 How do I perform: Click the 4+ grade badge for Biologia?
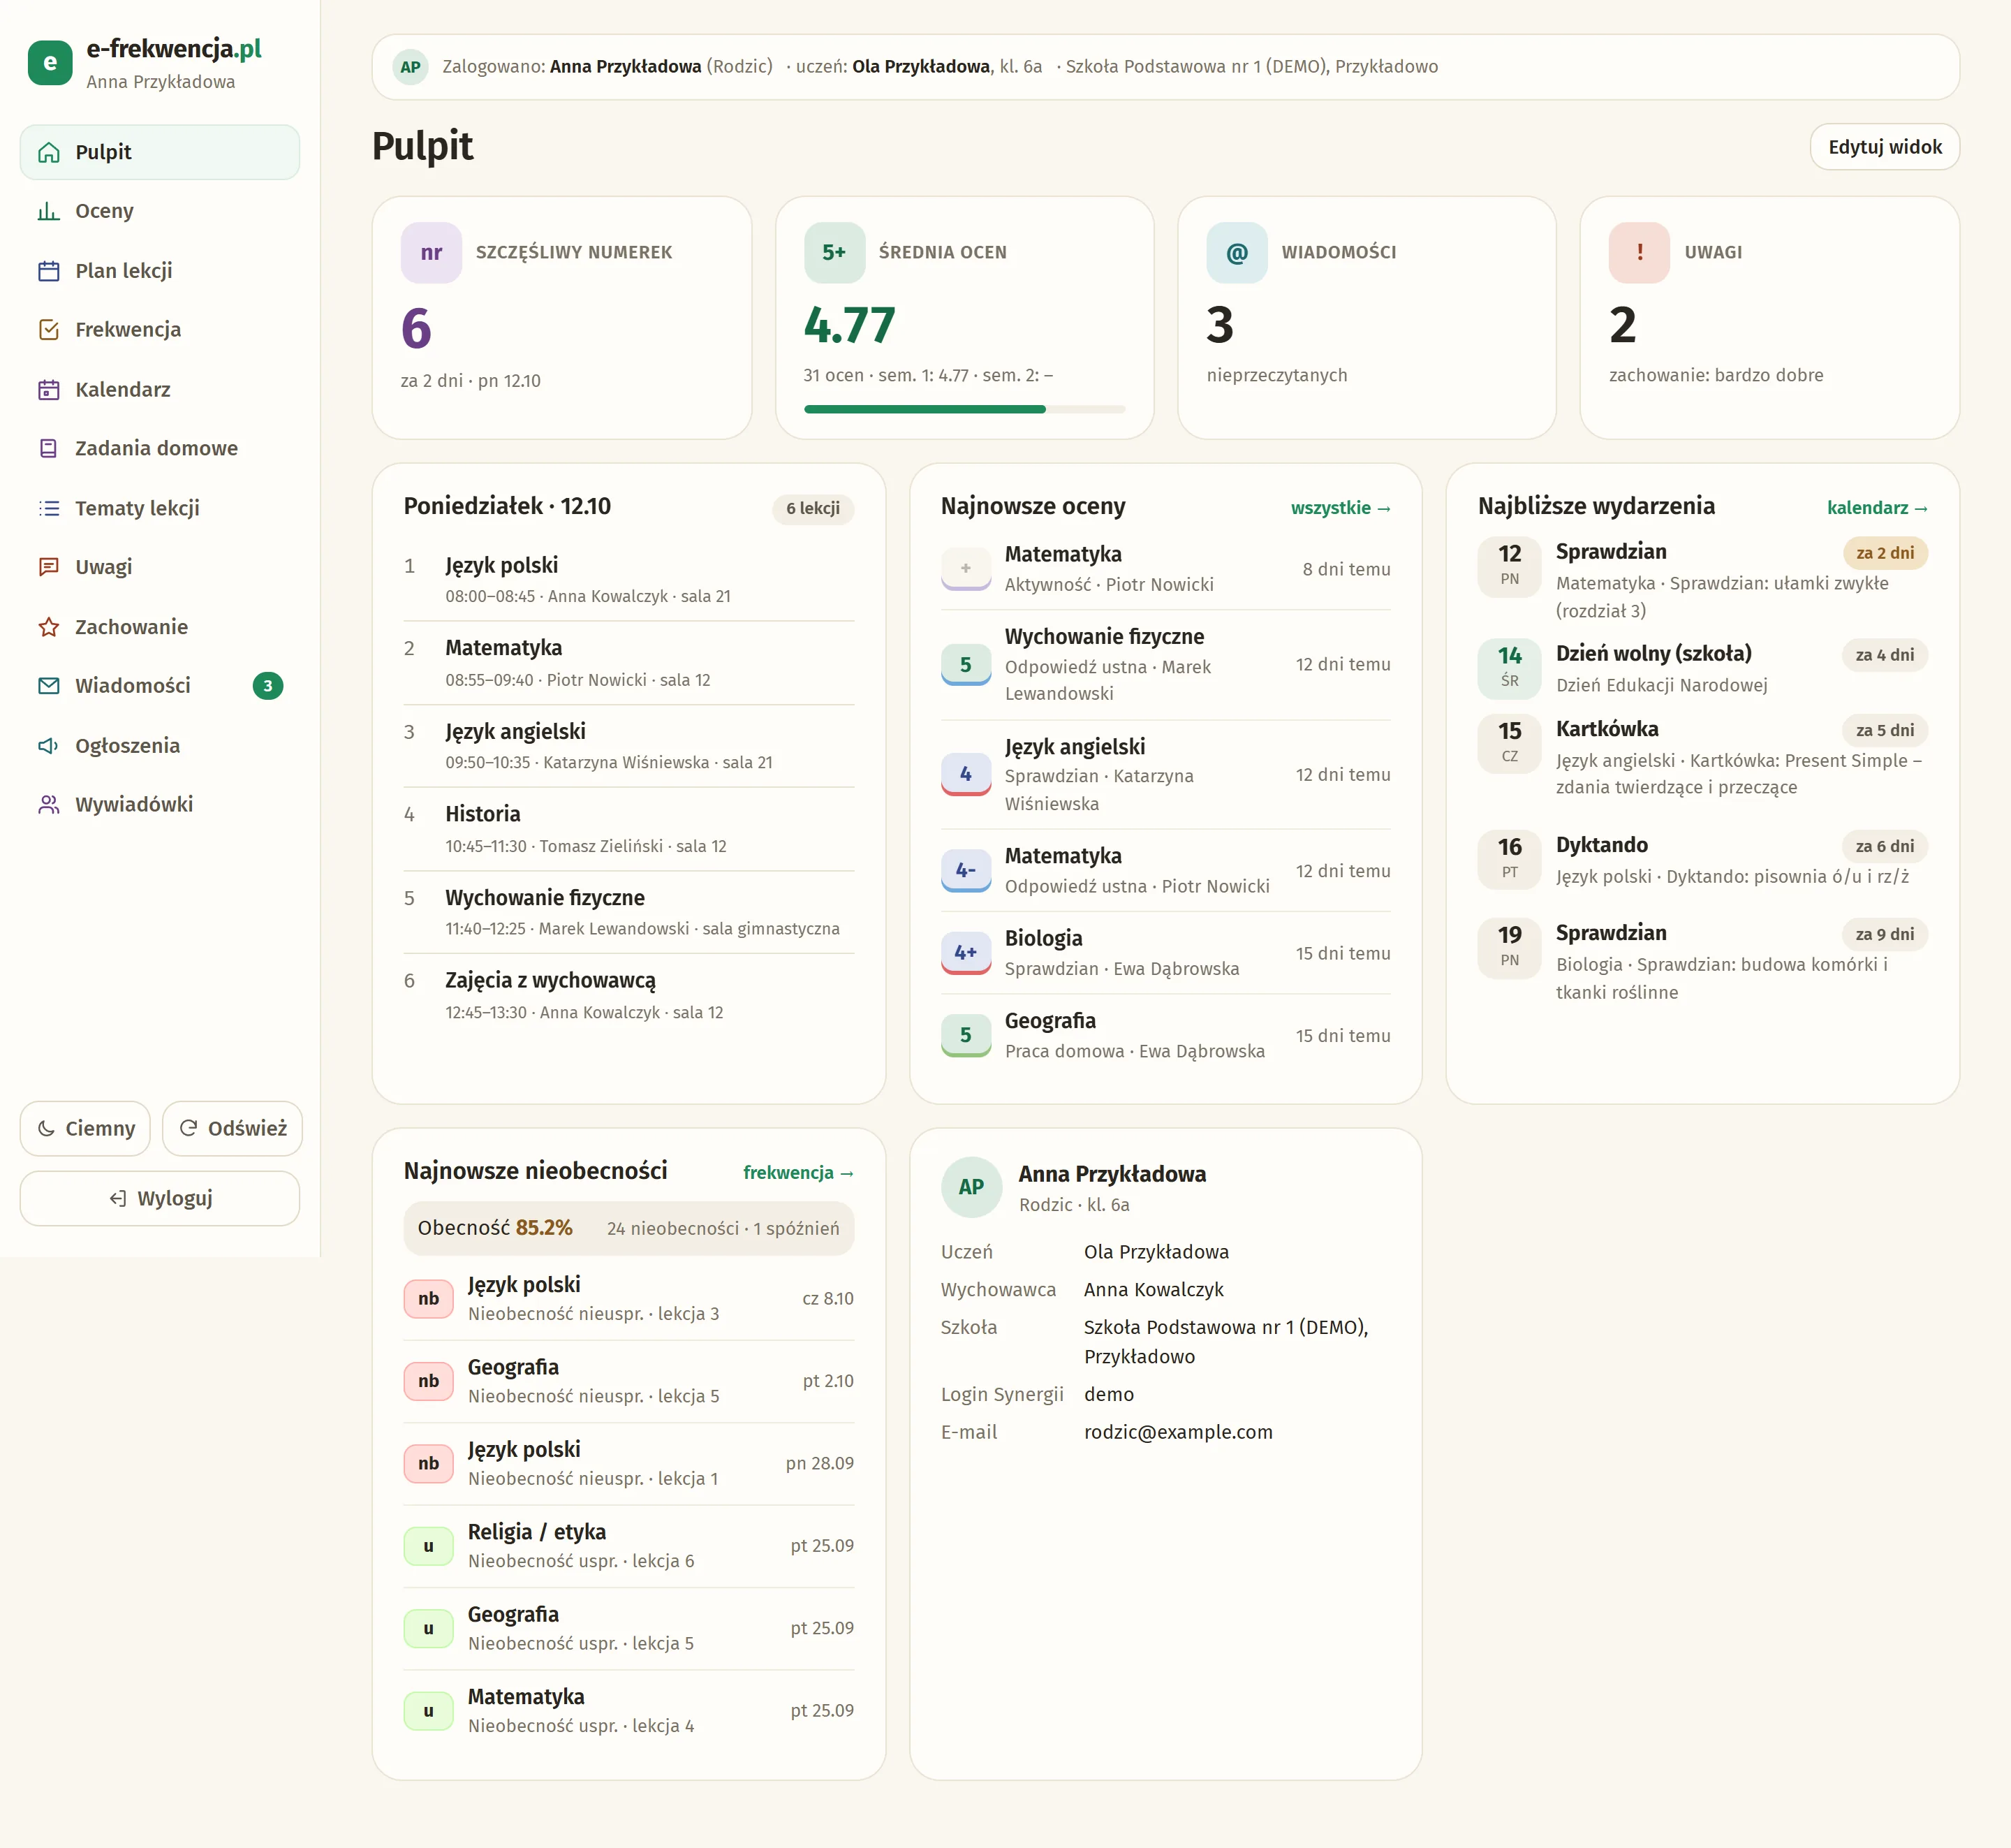965,953
